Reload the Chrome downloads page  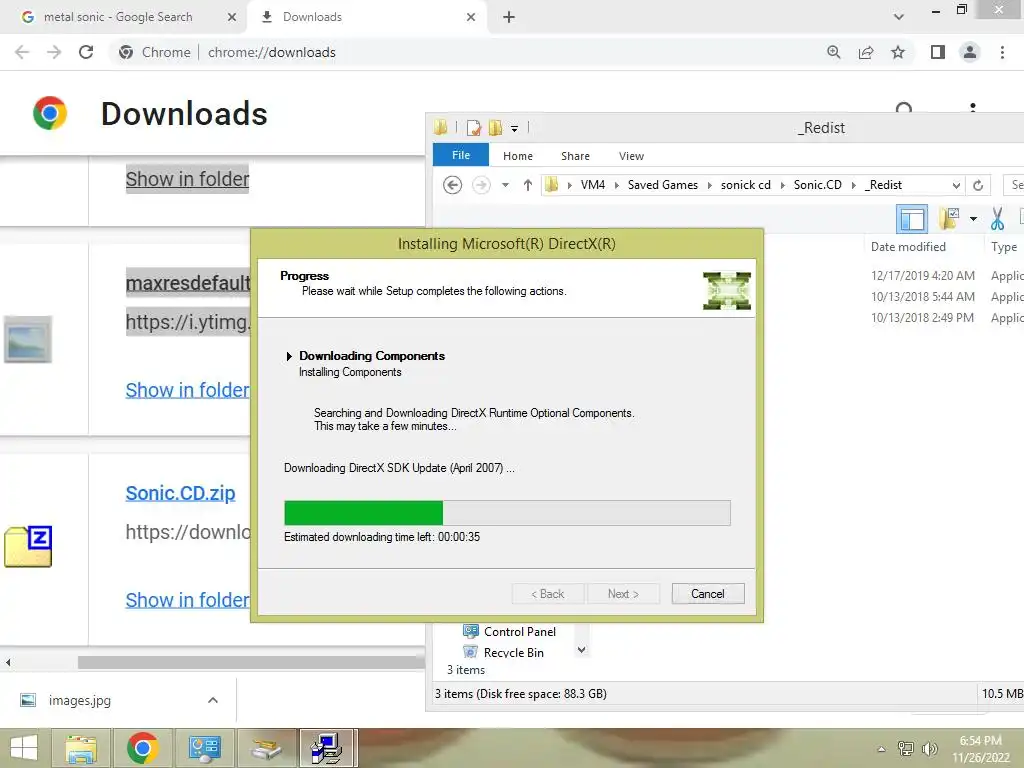[x=86, y=52]
